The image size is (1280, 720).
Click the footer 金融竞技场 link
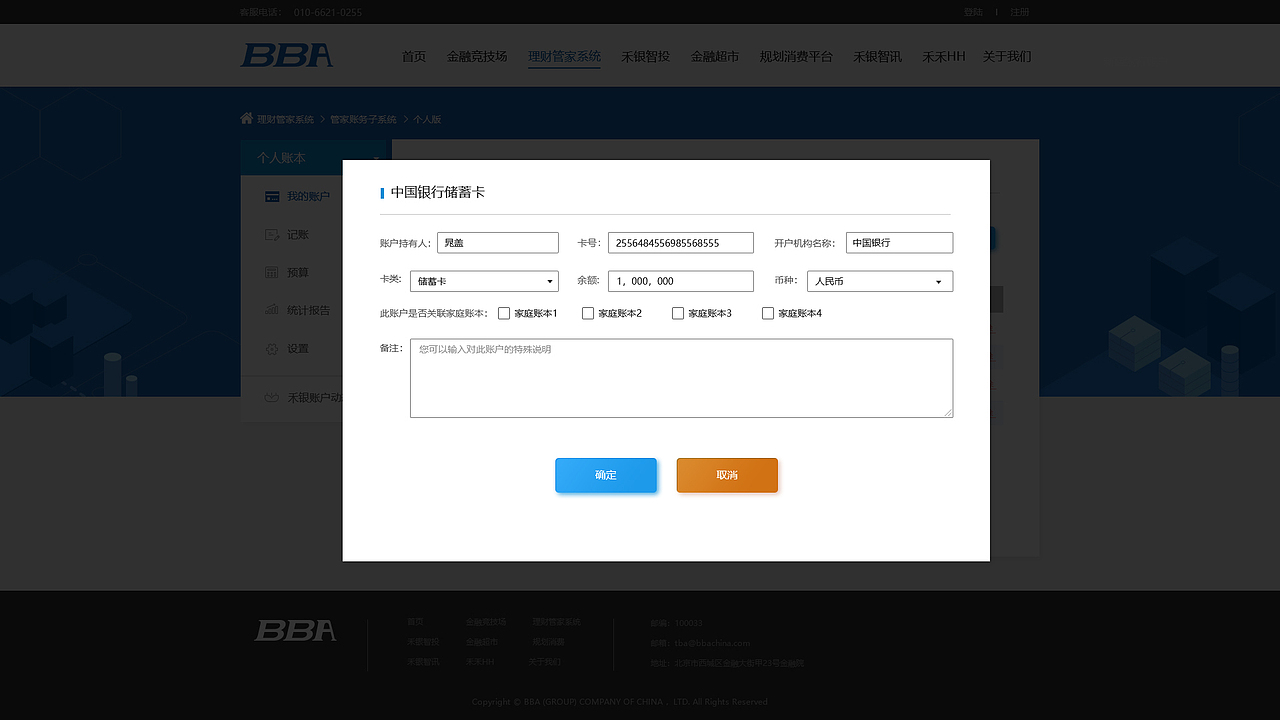point(486,622)
